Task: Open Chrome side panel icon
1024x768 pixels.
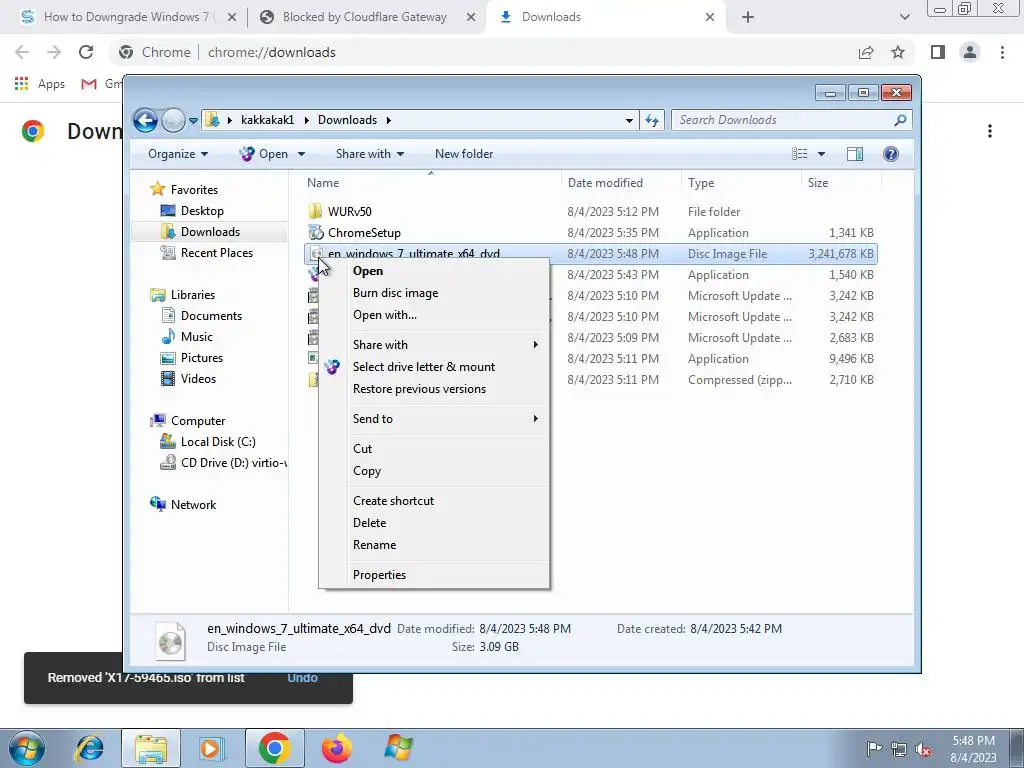Action: (x=938, y=52)
